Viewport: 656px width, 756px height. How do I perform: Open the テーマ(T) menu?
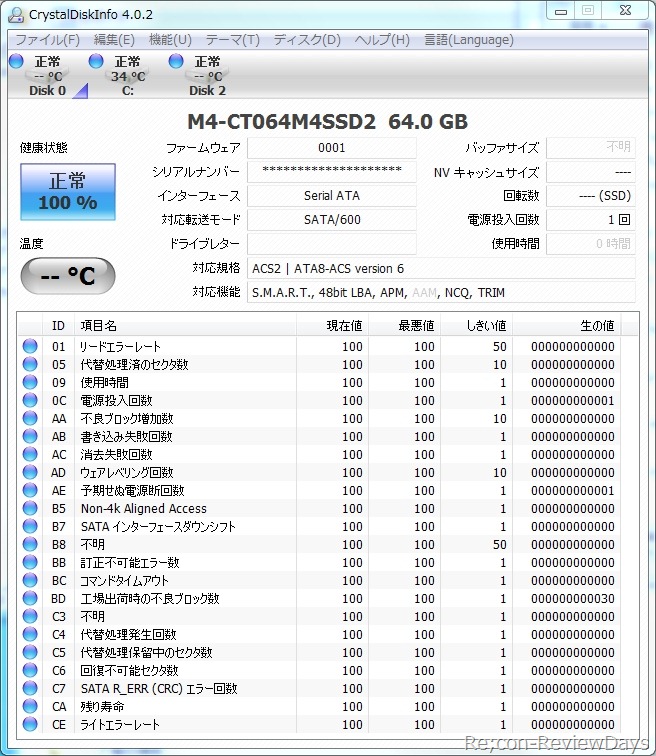point(233,40)
